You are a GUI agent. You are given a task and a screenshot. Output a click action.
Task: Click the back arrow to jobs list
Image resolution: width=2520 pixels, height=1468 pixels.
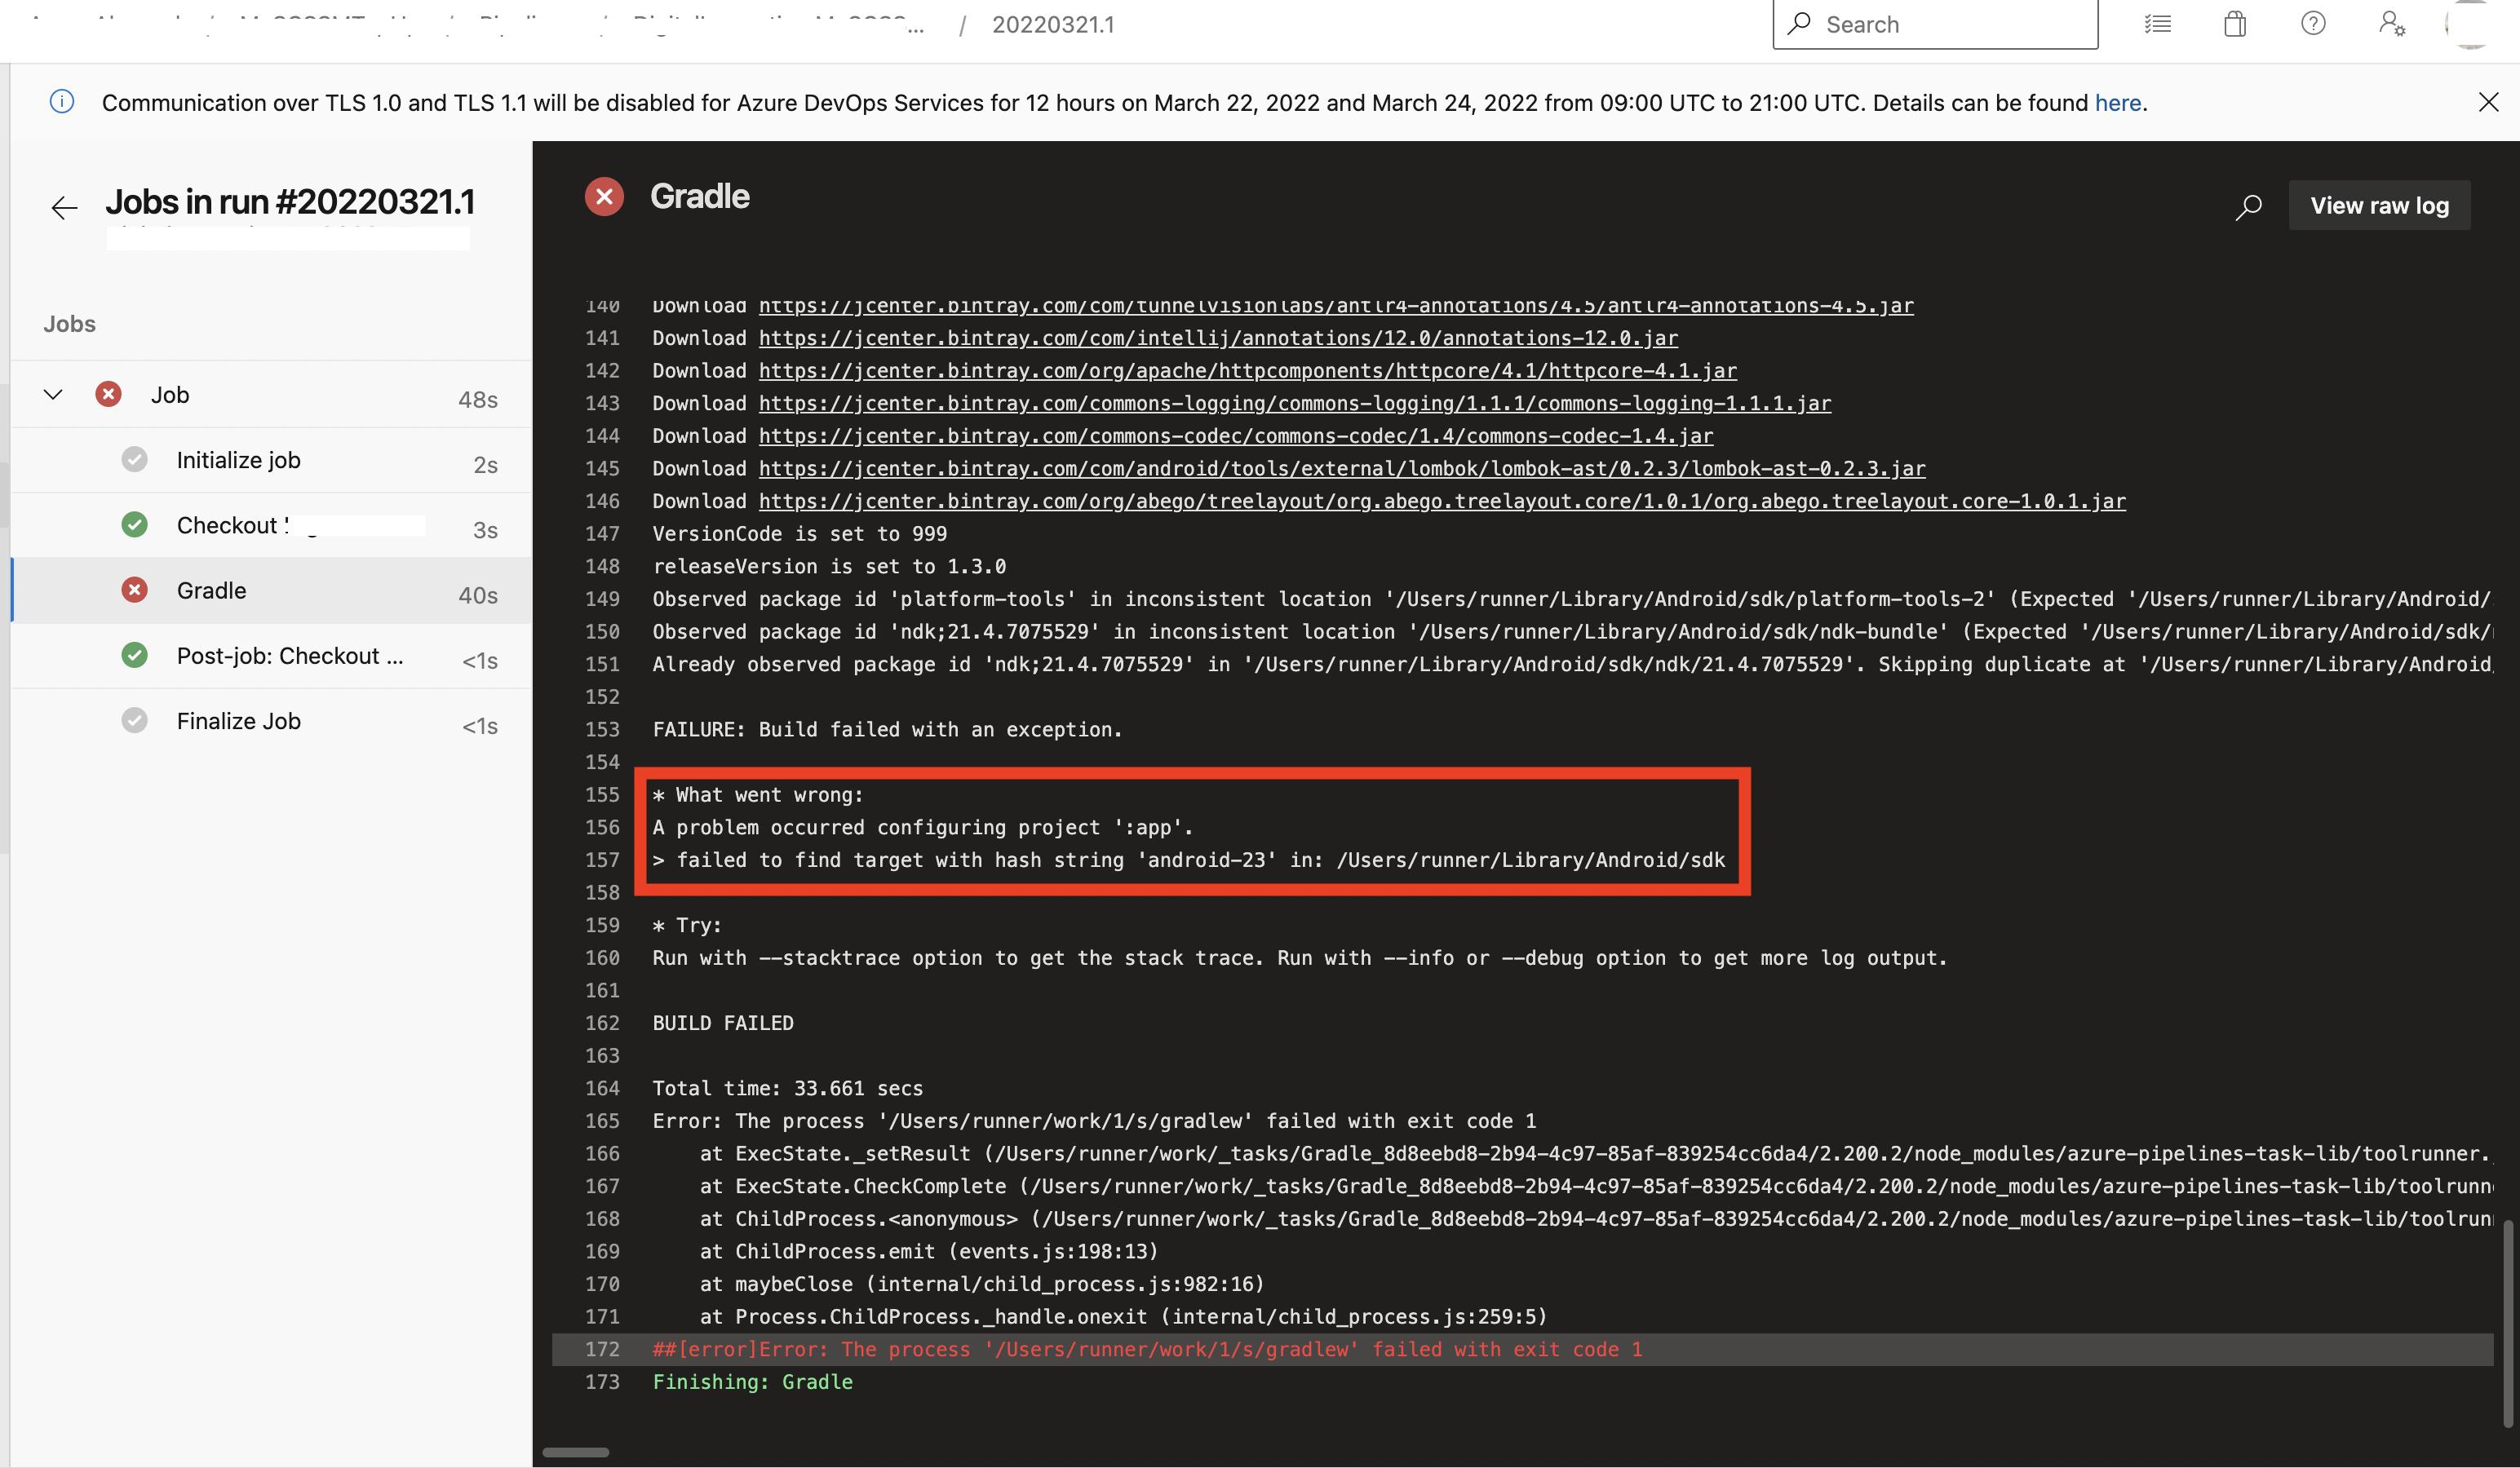tap(61, 205)
